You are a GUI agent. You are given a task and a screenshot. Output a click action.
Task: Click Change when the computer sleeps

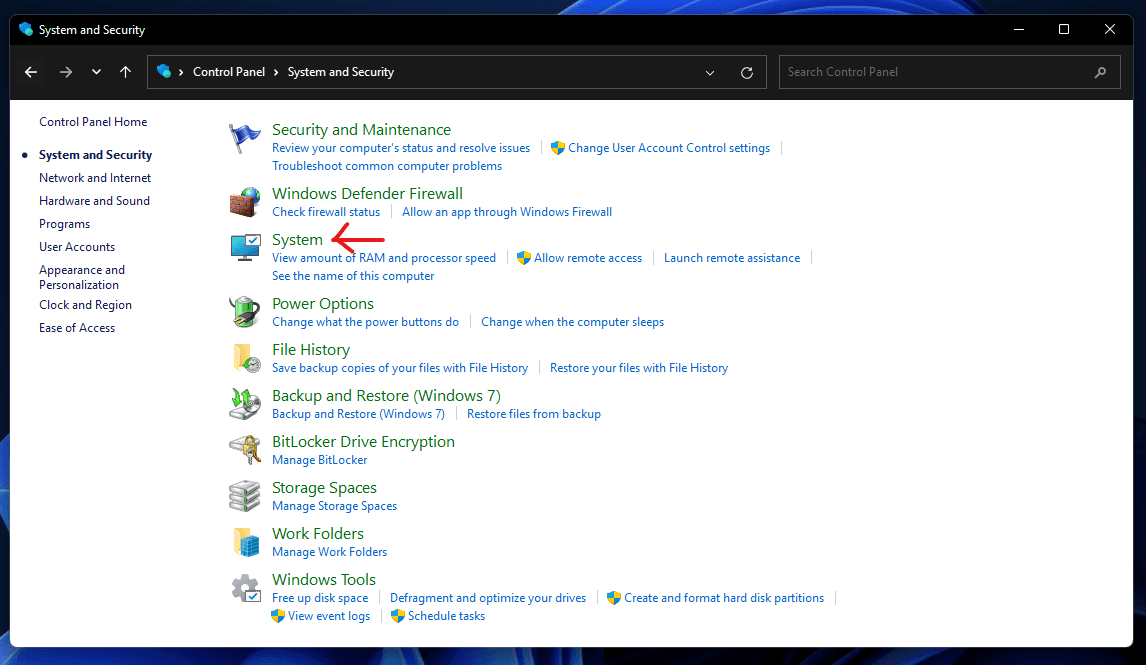[572, 322]
